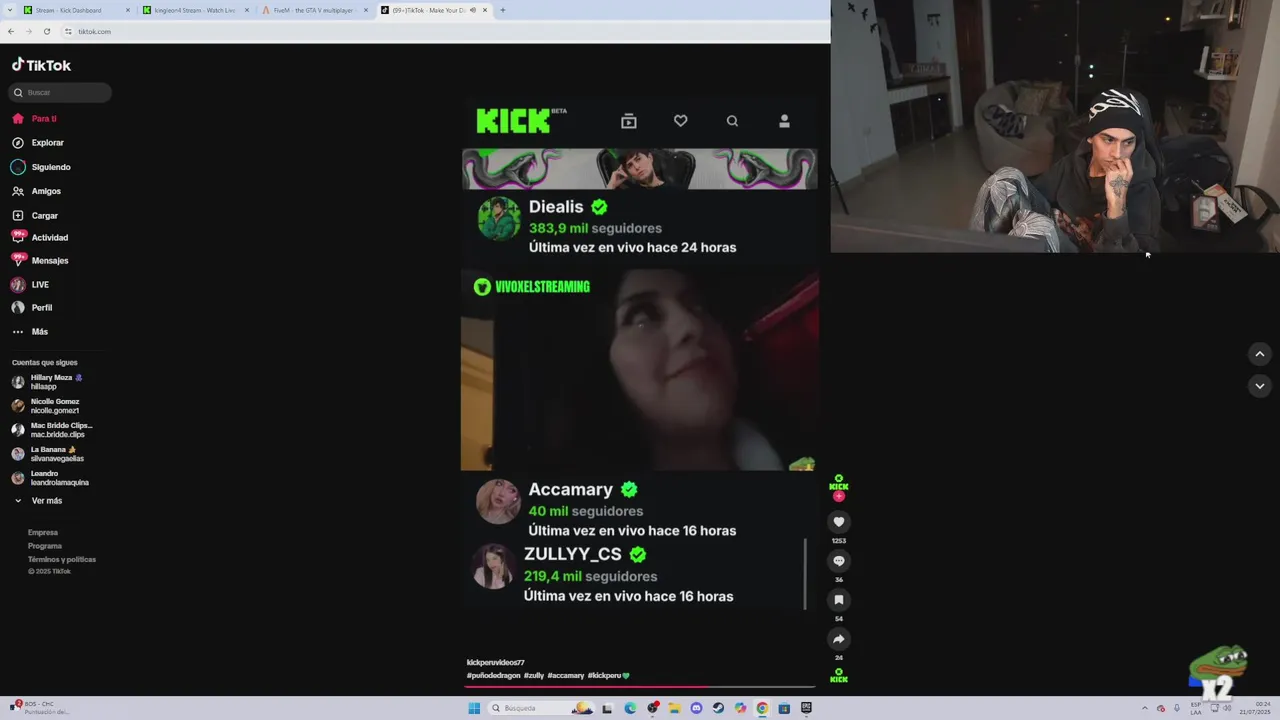Open the Amigos page

click(x=36, y=191)
